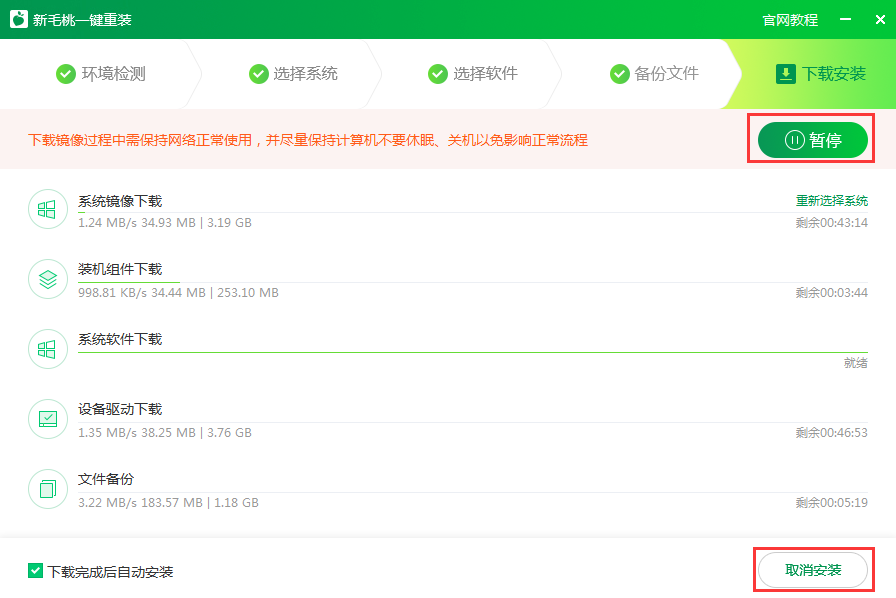Viewport: 896px width, 598px height.
Task: Click the 文件备份 title text
Action: (x=106, y=479)
